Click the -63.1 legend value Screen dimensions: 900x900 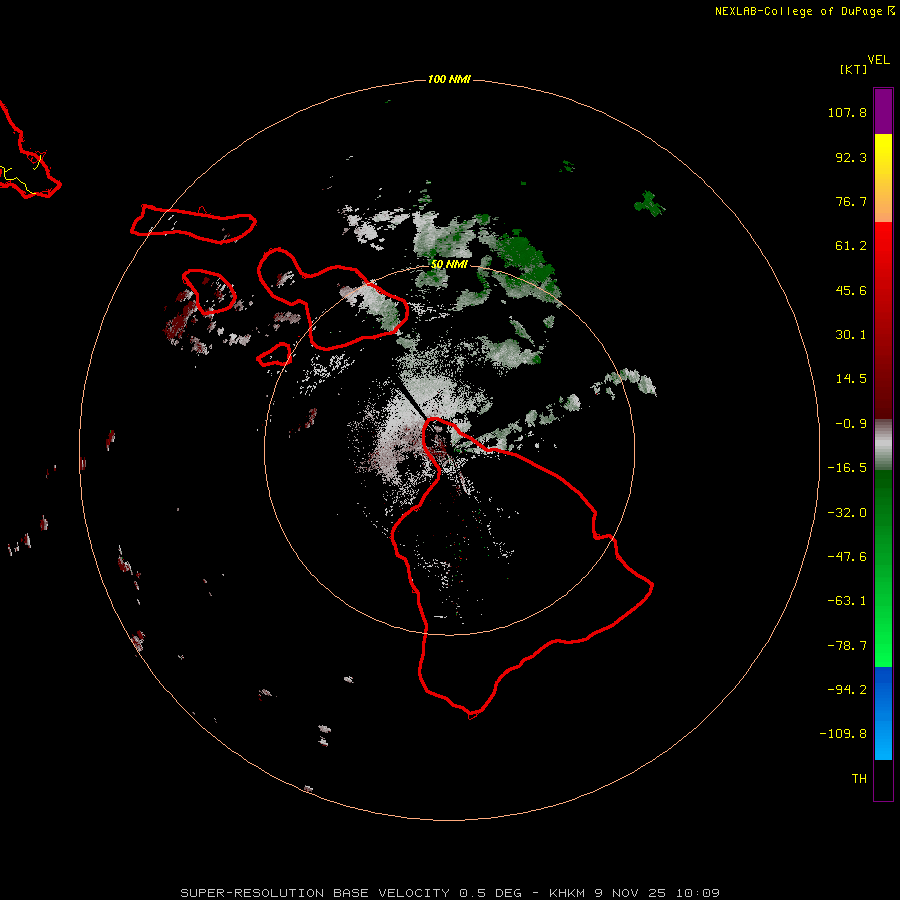(x=847, y=601)
